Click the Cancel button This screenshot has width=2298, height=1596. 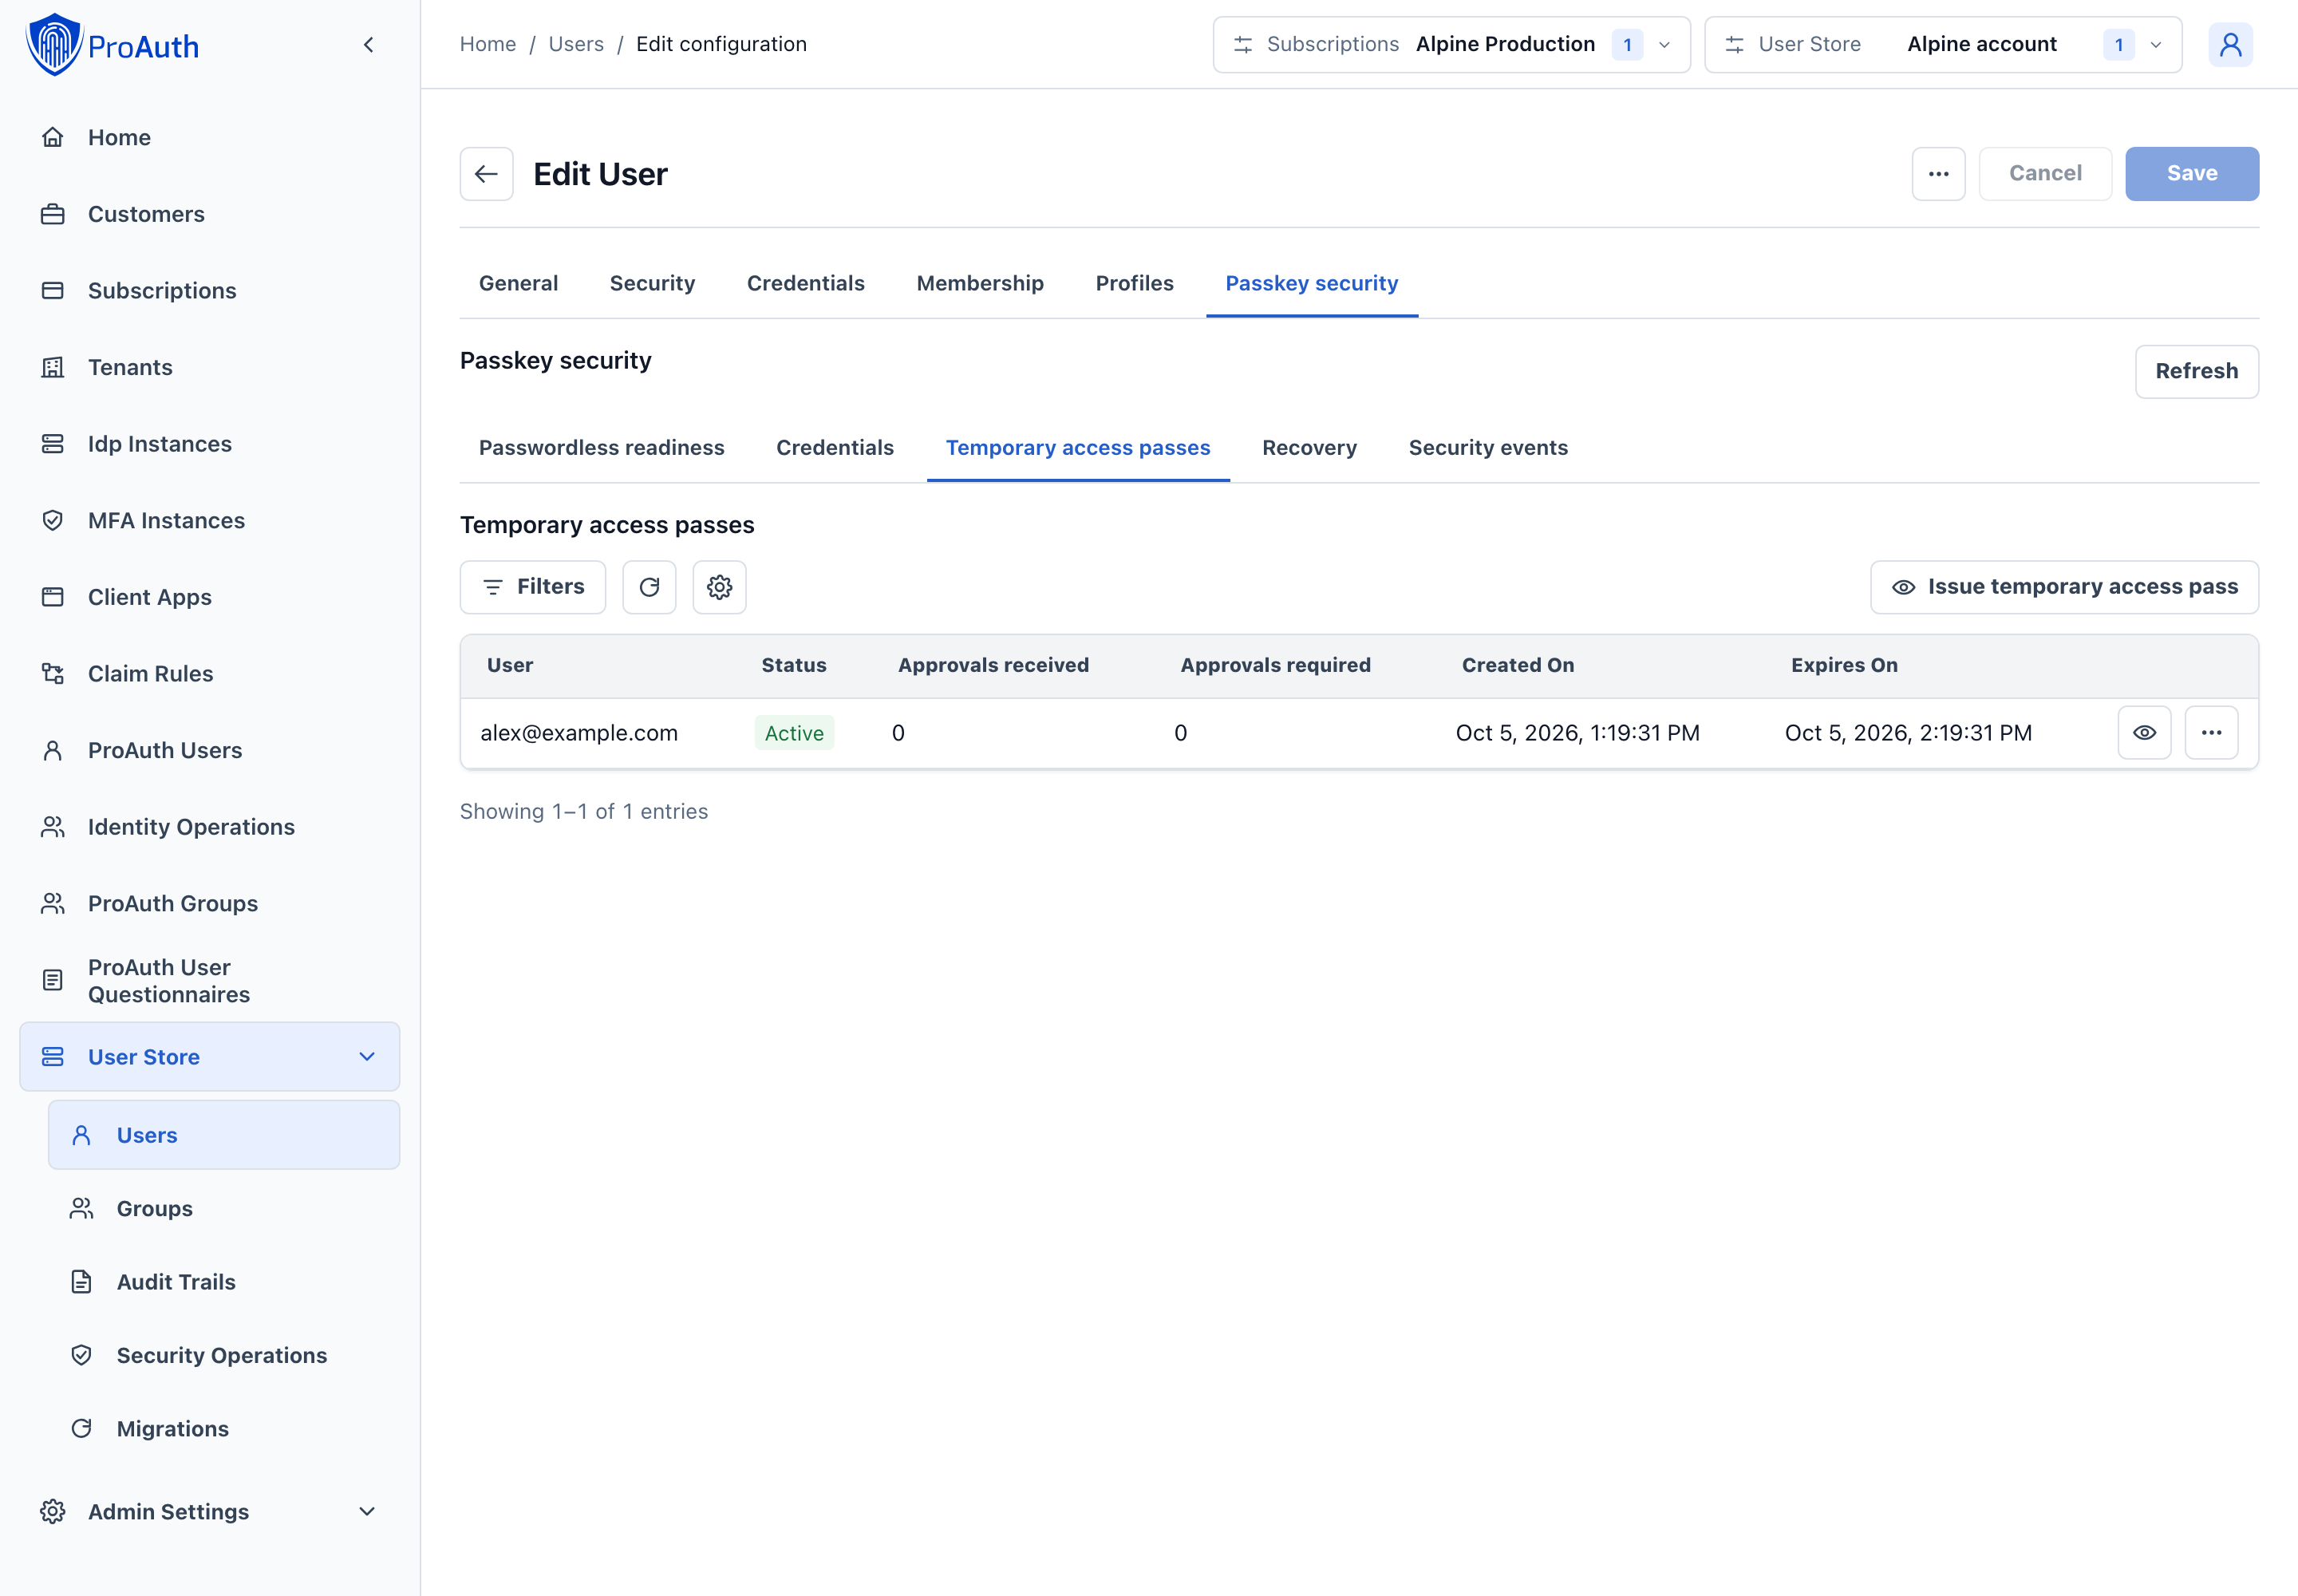(x=2045, y=174)
